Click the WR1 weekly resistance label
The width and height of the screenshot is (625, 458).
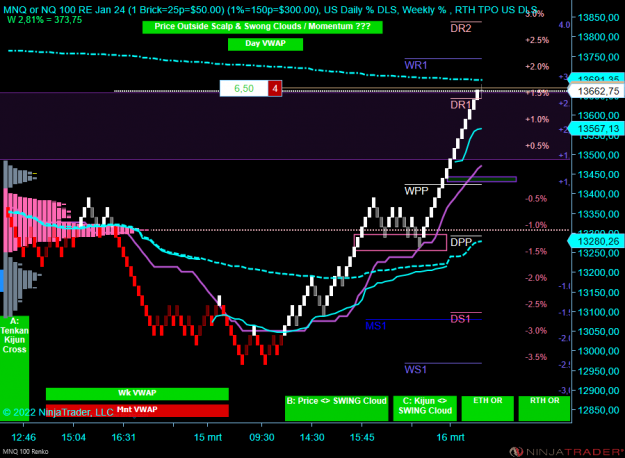click(x=416, y=65)
